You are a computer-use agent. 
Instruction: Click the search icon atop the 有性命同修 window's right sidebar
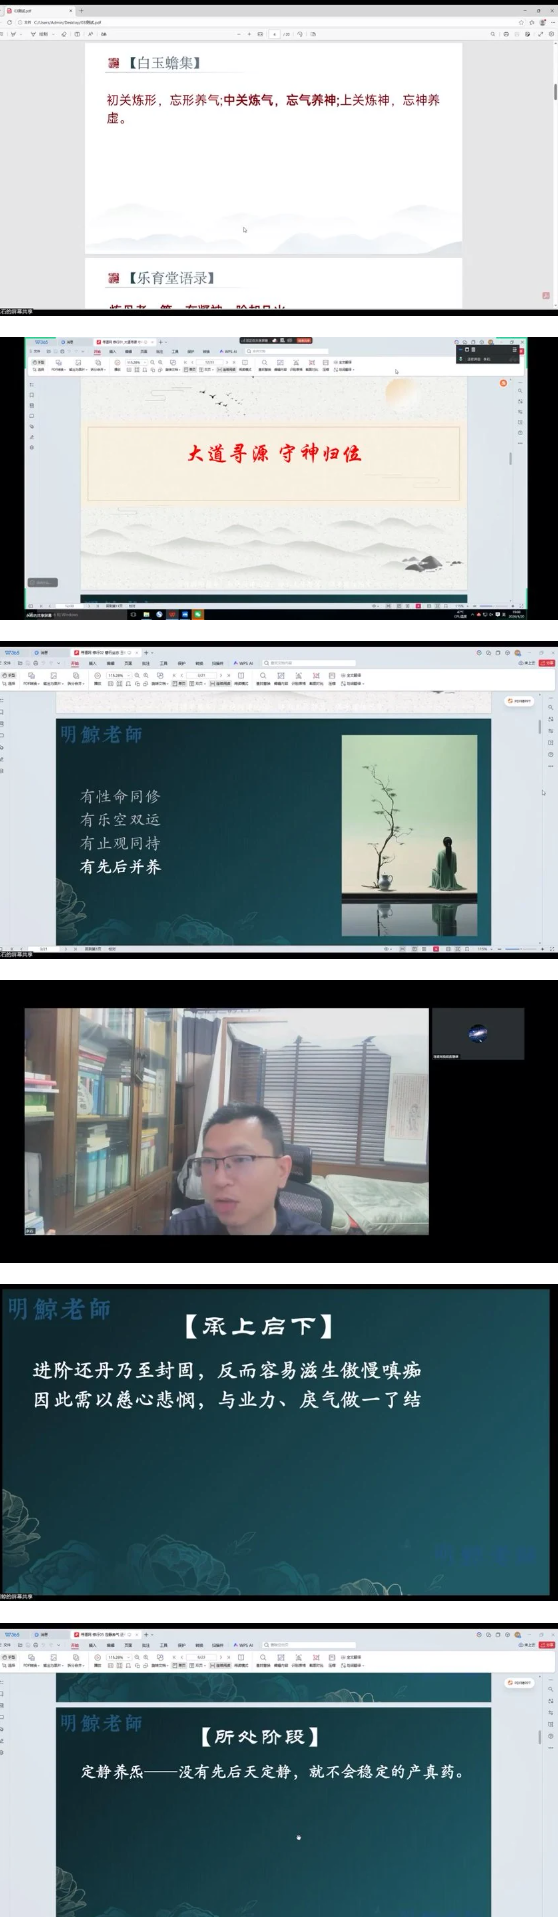pos(551,707)
